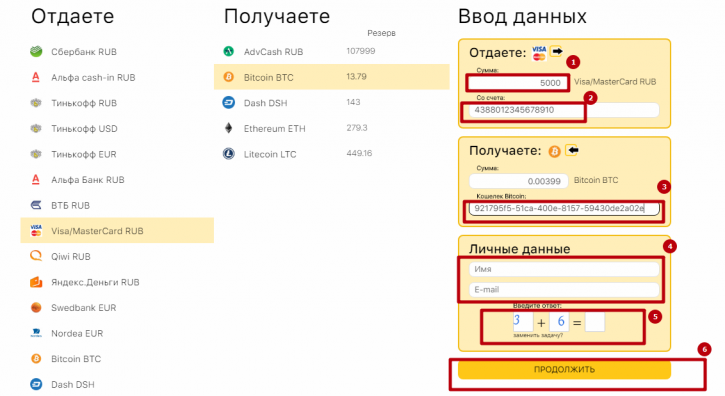The width and height of the screenshot is (725, 396).
Task: Click the 449.16 Litecoin reserve value
Action: [359, 153]
